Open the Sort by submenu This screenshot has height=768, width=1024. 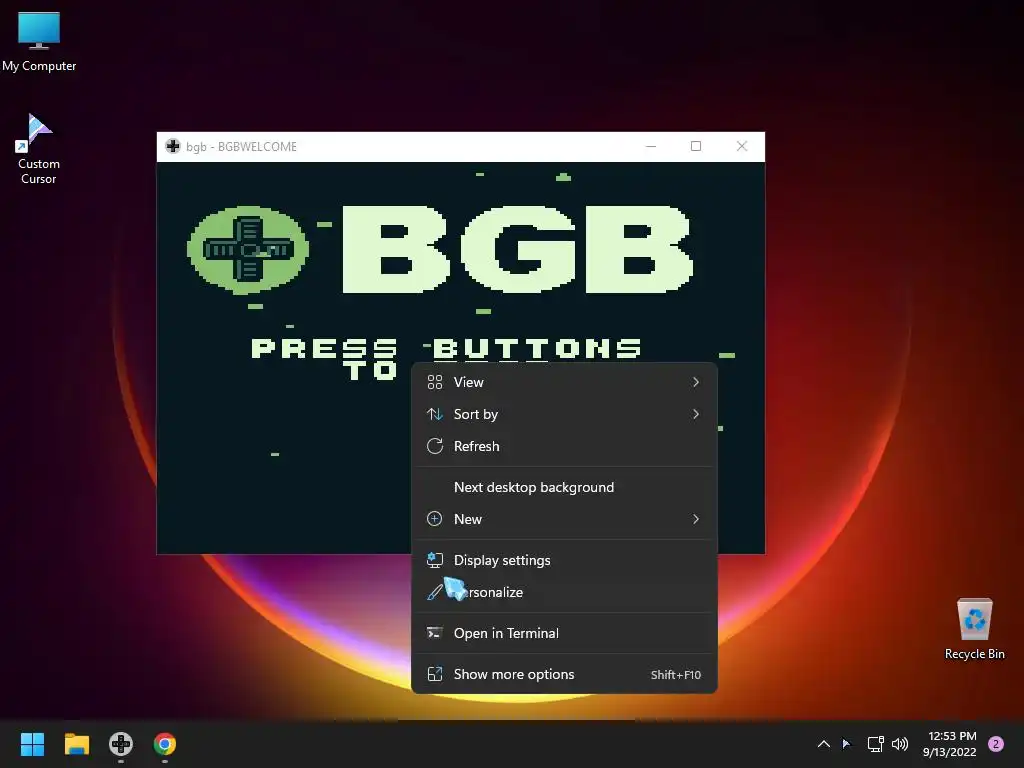564,414
